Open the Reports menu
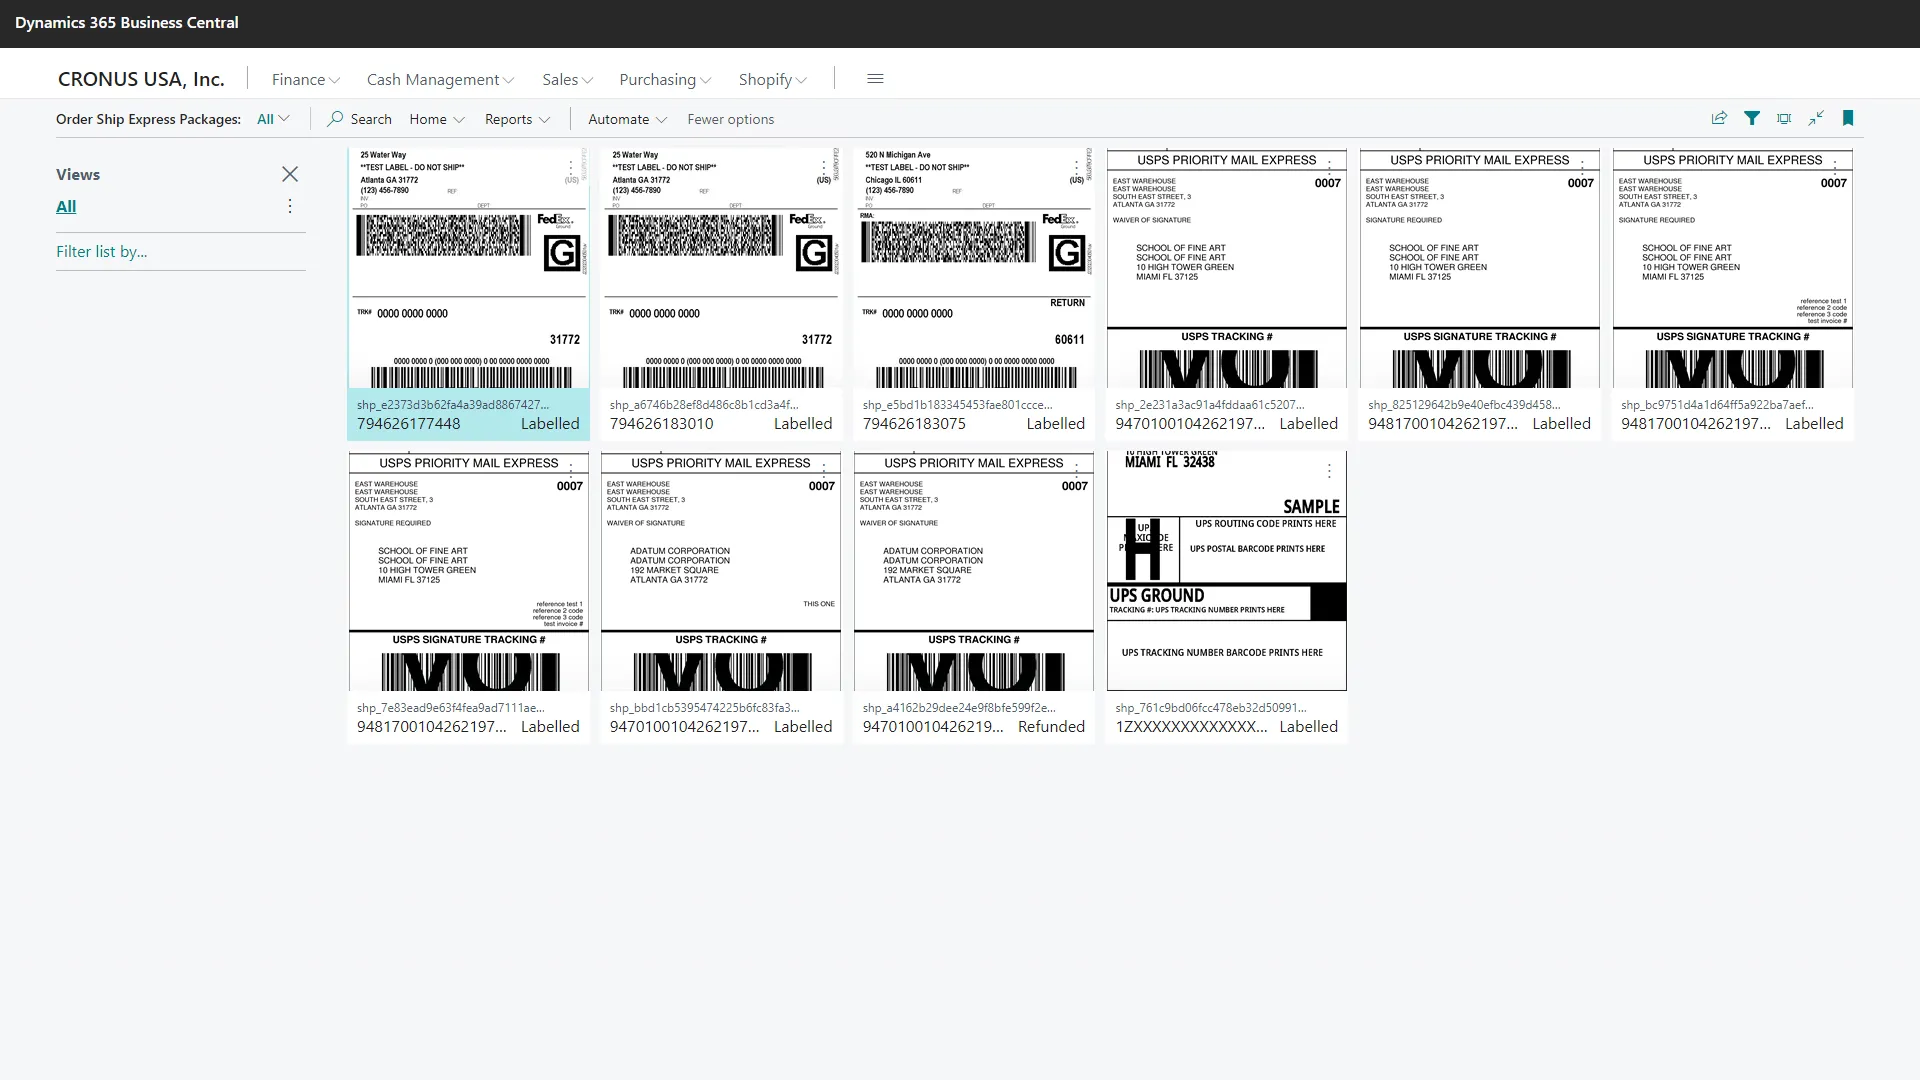1920x1080 pixels. point(517,119)
